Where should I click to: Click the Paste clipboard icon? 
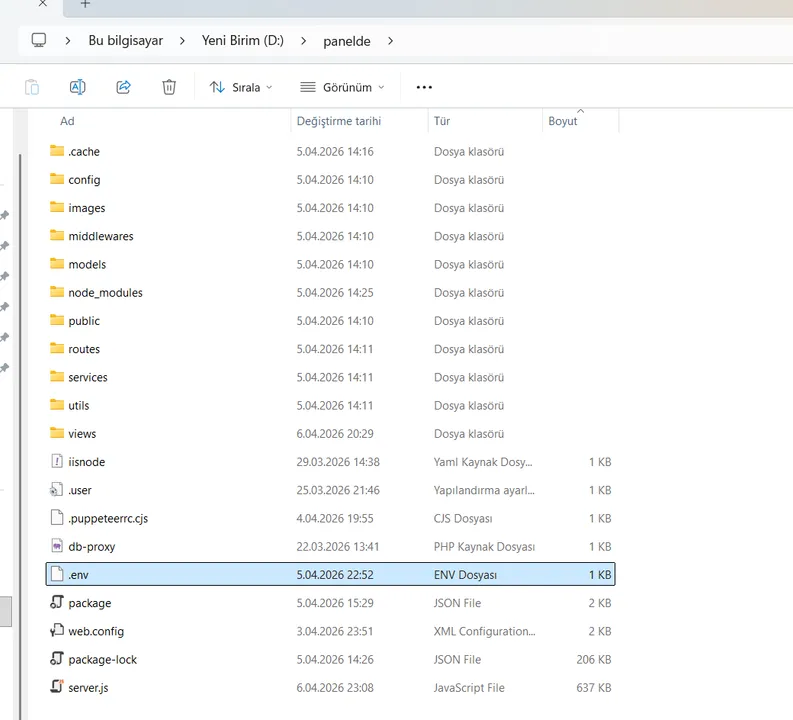pyautogui.click(x=32, y=87)
